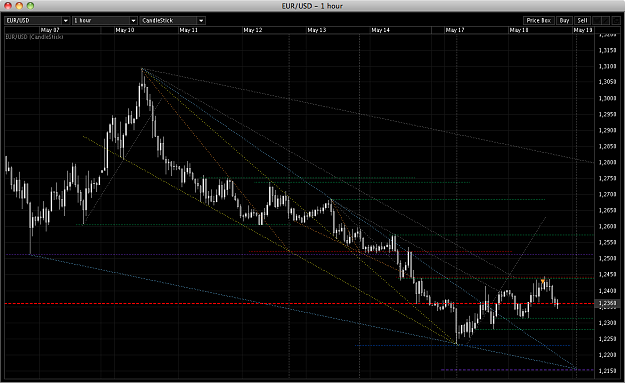
Task: Click the May 18 date label
Action: [x=519, y=30]
